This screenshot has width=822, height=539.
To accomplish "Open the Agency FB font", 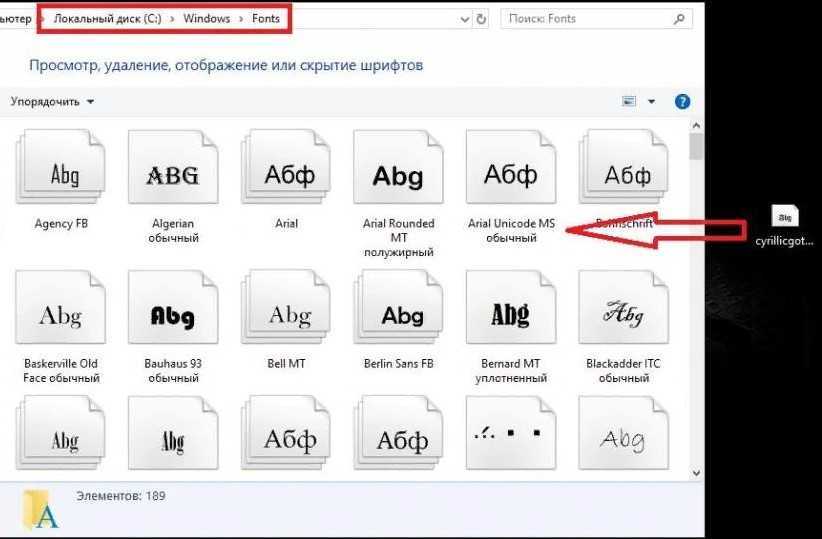I will (61, 175).
